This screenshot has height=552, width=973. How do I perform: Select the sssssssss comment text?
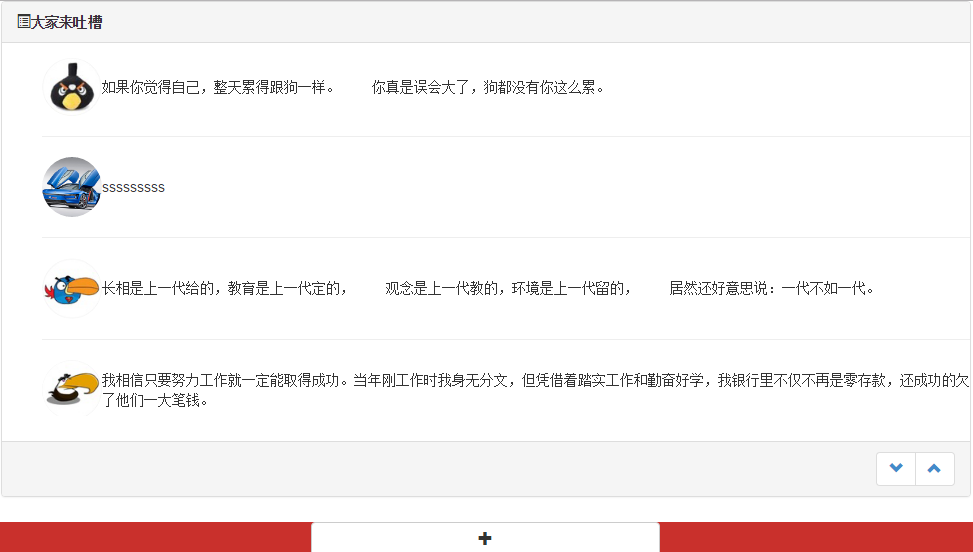click(x=133, y=188)
